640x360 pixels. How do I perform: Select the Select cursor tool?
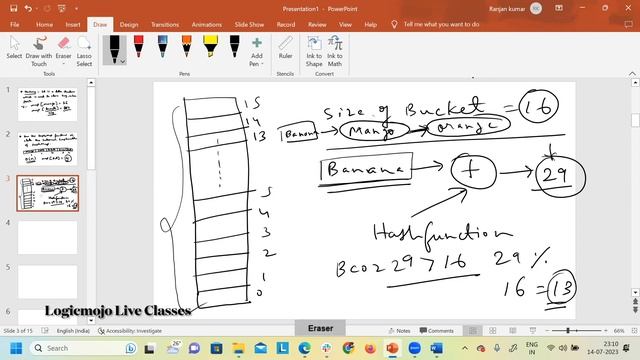(x=14, y=48)
